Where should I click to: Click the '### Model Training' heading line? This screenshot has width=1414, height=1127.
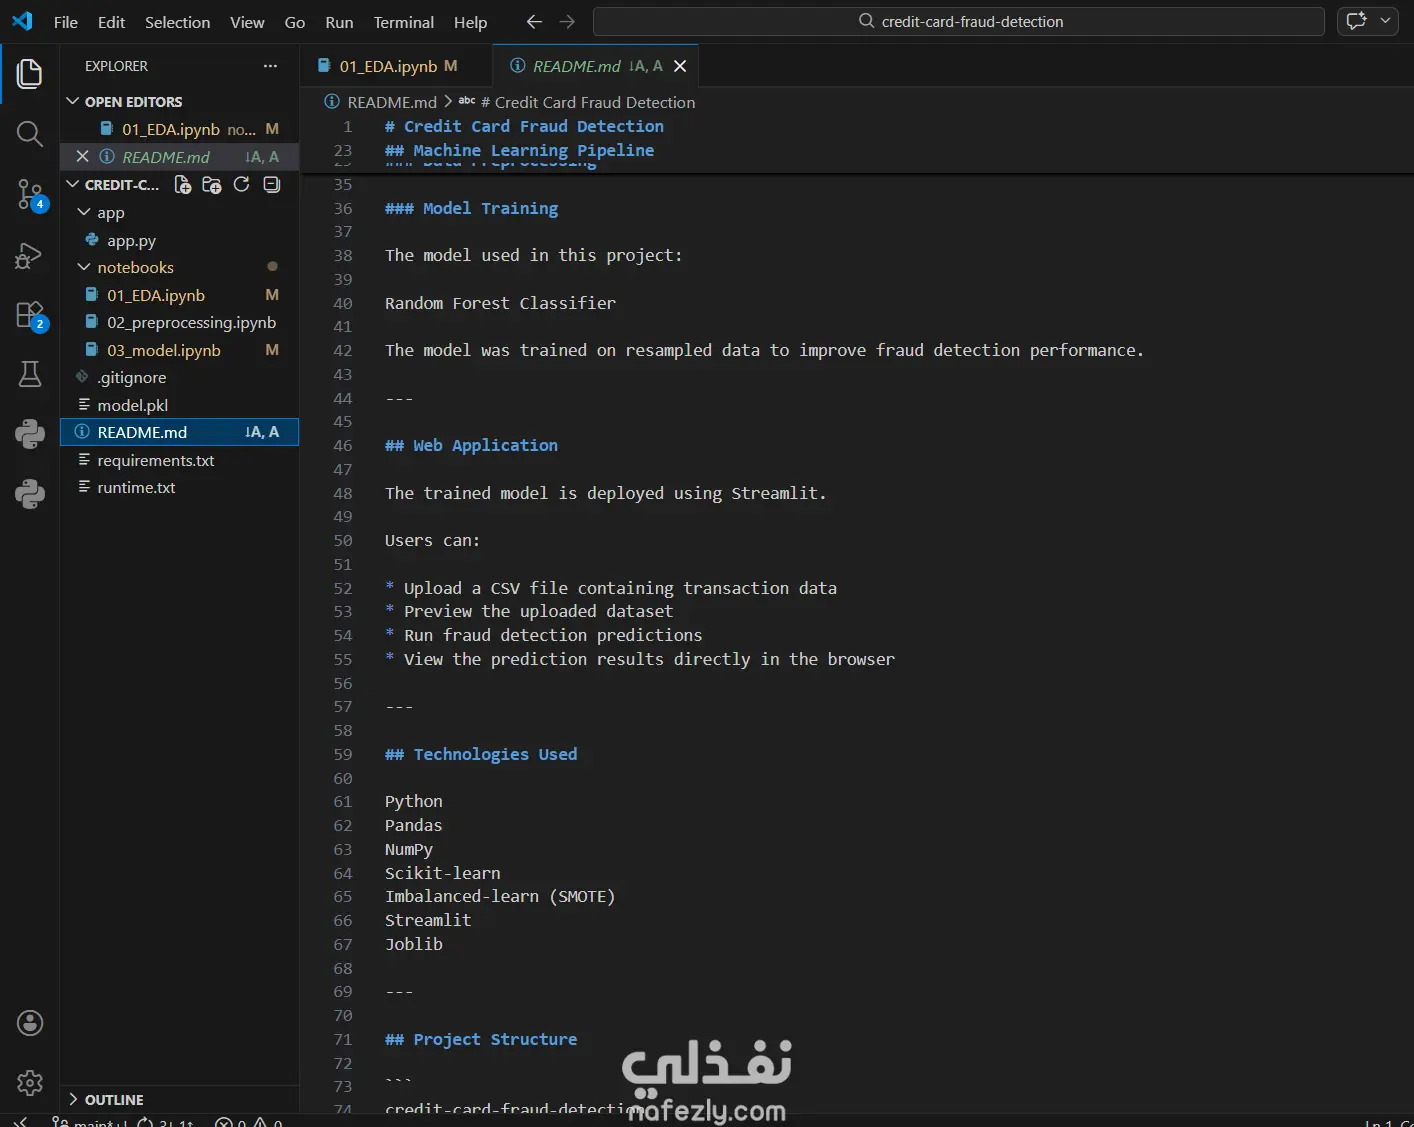coord(471,208)
